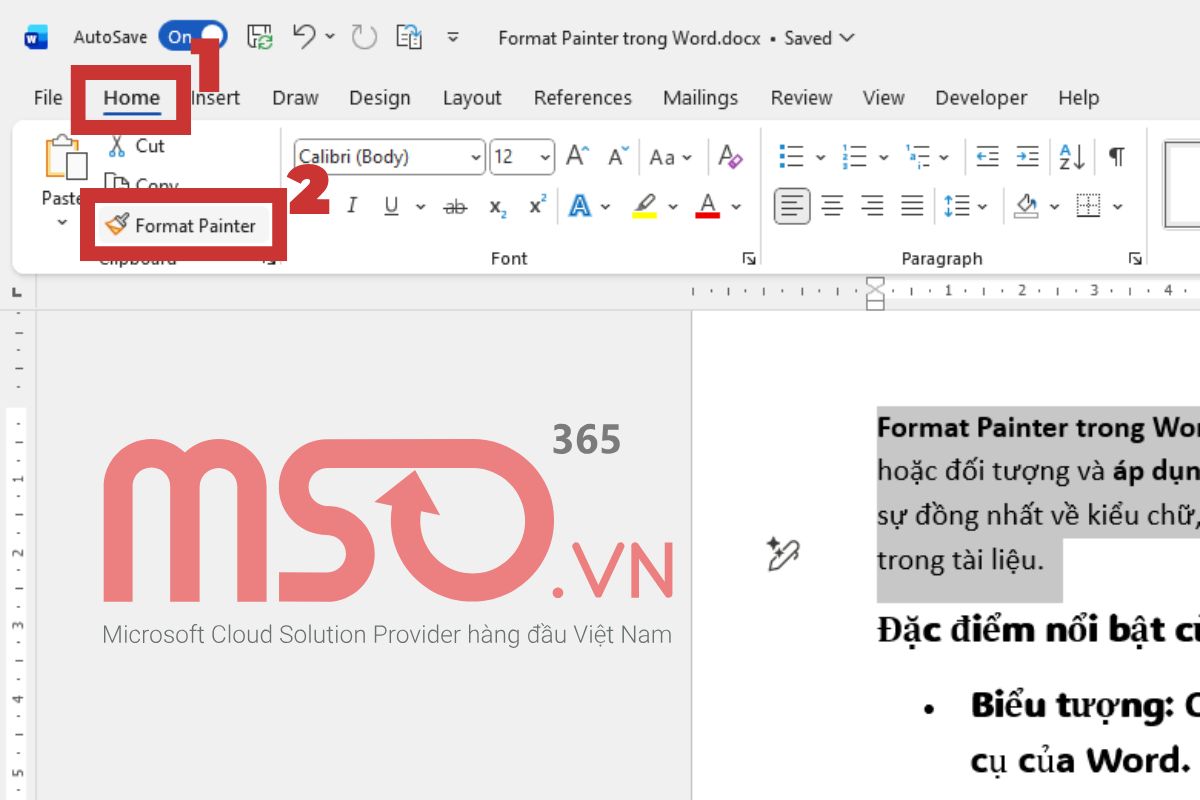The height and width of the screenshot is (800, 1200).
Task: Open underline style dropdown arrow
Action: pyautogui.click(x=421, y=207)
